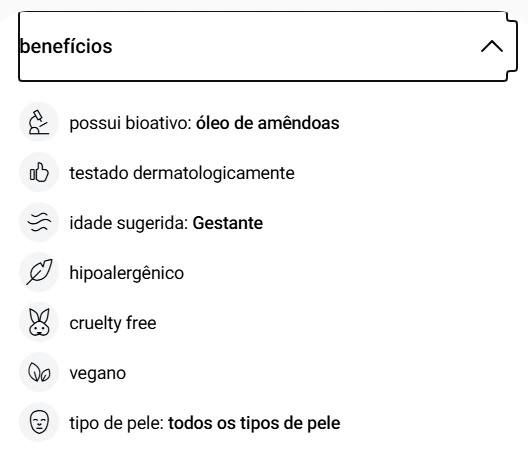528x457 pixels.
Task: Select the óleo de amêndoas text
Action: point(268,123)
